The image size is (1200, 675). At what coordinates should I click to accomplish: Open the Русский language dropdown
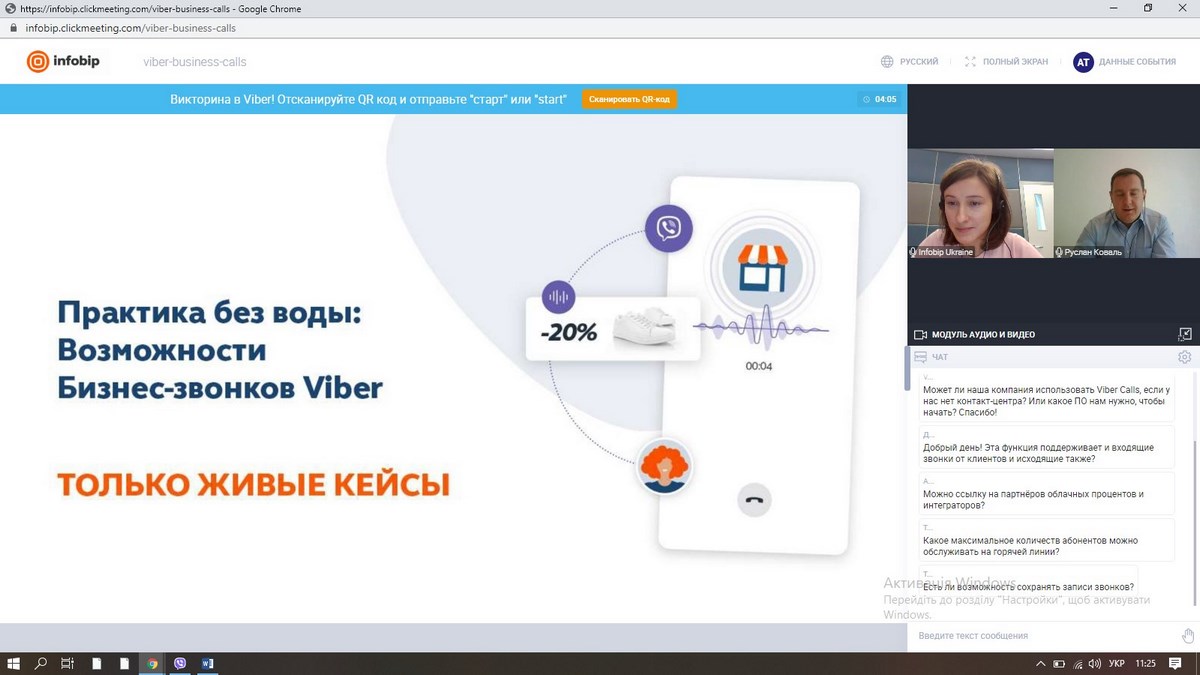[x=909, y=62]
